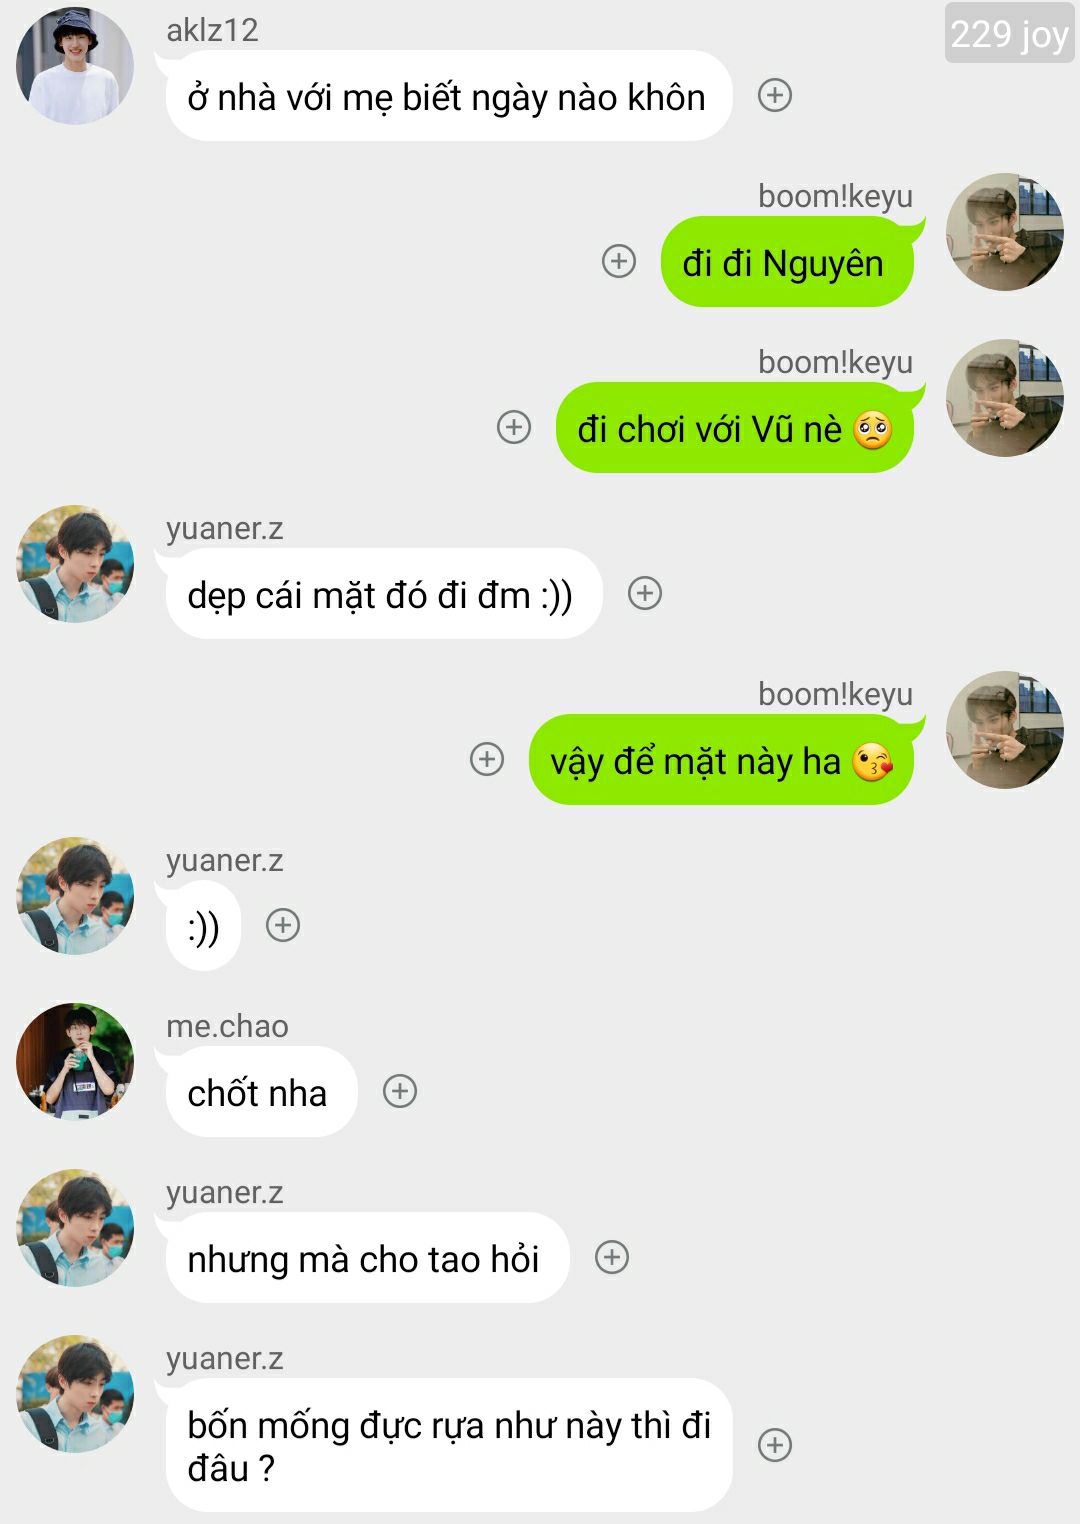Click the yuaner.z username above ":))"
This screenshot has height=1524, width=1080.
(x=225, y=861)
